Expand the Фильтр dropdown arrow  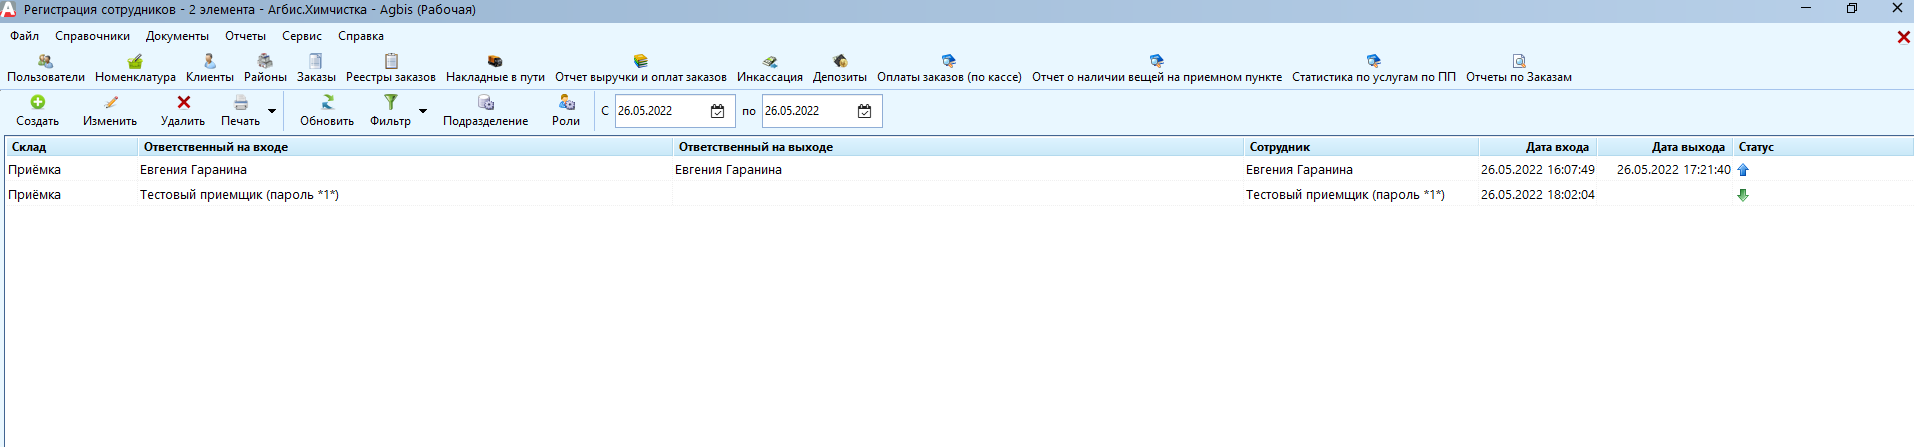(x=423, y=111)
